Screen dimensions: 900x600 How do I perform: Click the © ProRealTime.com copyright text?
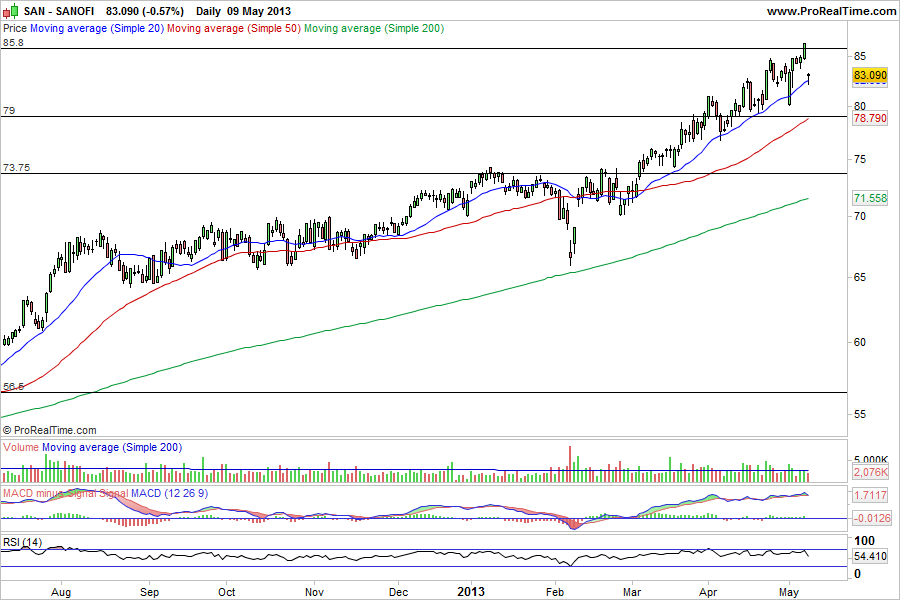(x=50, y=430)
